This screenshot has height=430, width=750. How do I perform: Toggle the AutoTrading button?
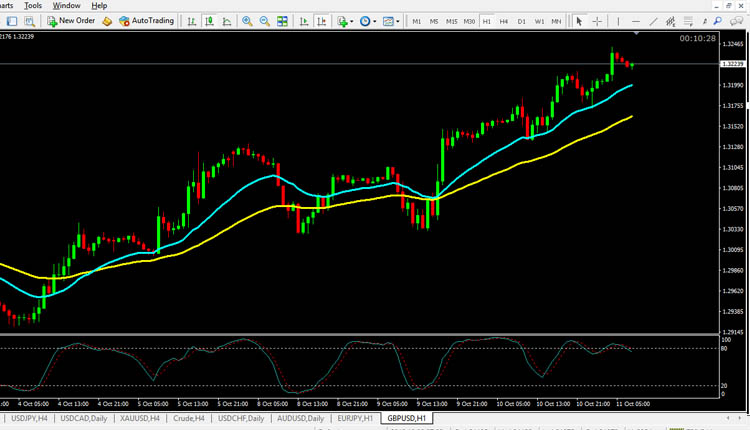pyautogui.click(x=146, y=21)
